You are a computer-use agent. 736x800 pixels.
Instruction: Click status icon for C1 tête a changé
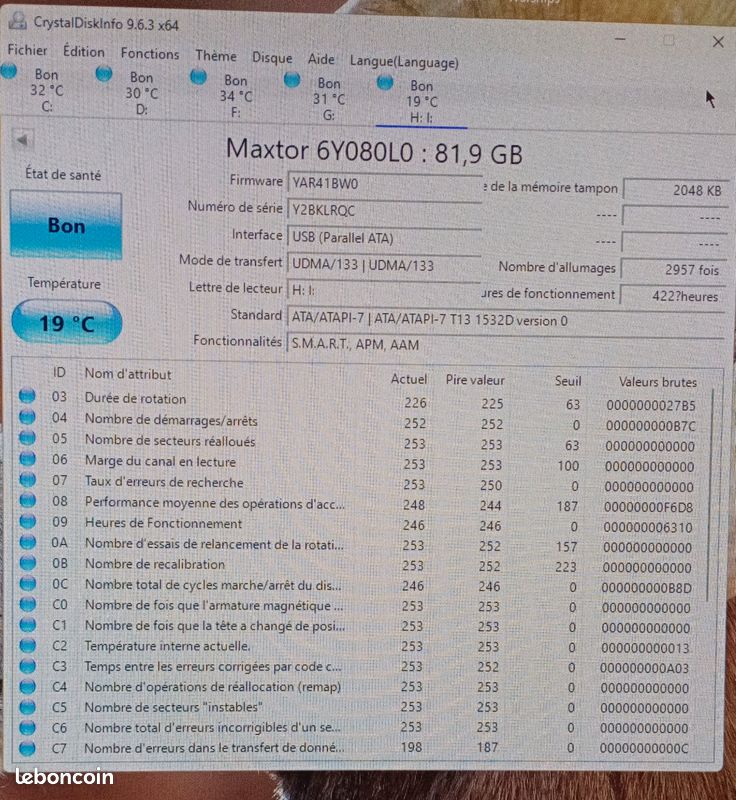point(28,625)
